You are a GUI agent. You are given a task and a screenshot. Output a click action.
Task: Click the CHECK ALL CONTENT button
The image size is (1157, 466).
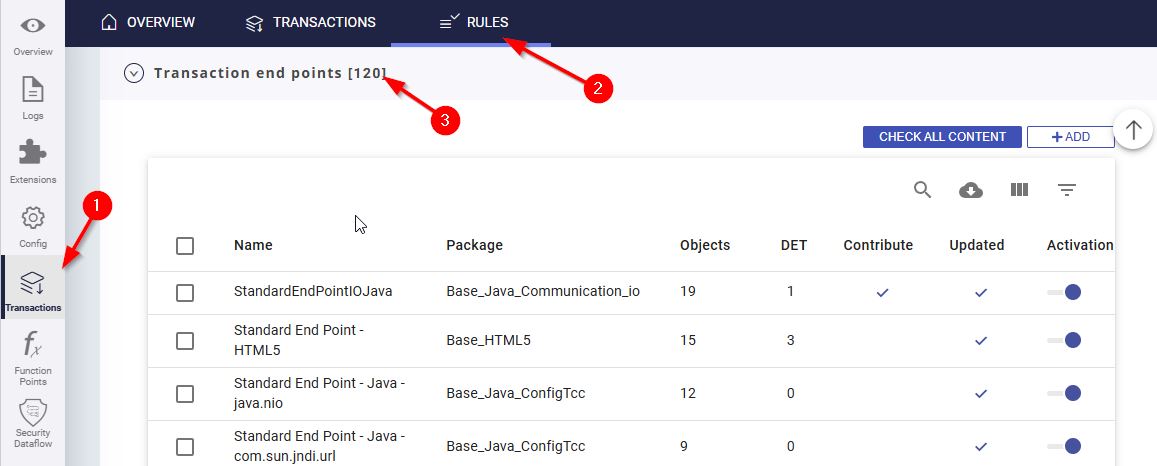click(942, 137)
